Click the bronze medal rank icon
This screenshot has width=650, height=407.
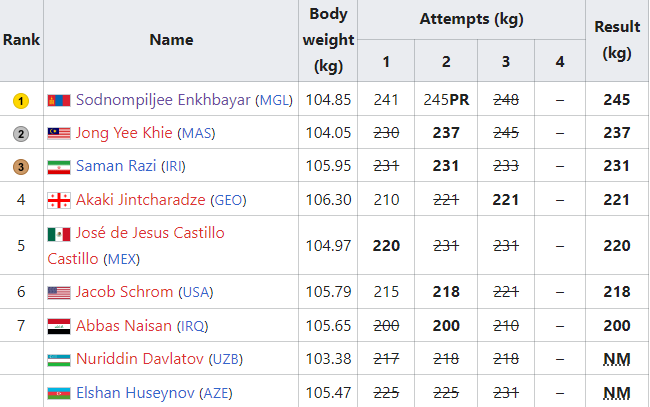21,167
